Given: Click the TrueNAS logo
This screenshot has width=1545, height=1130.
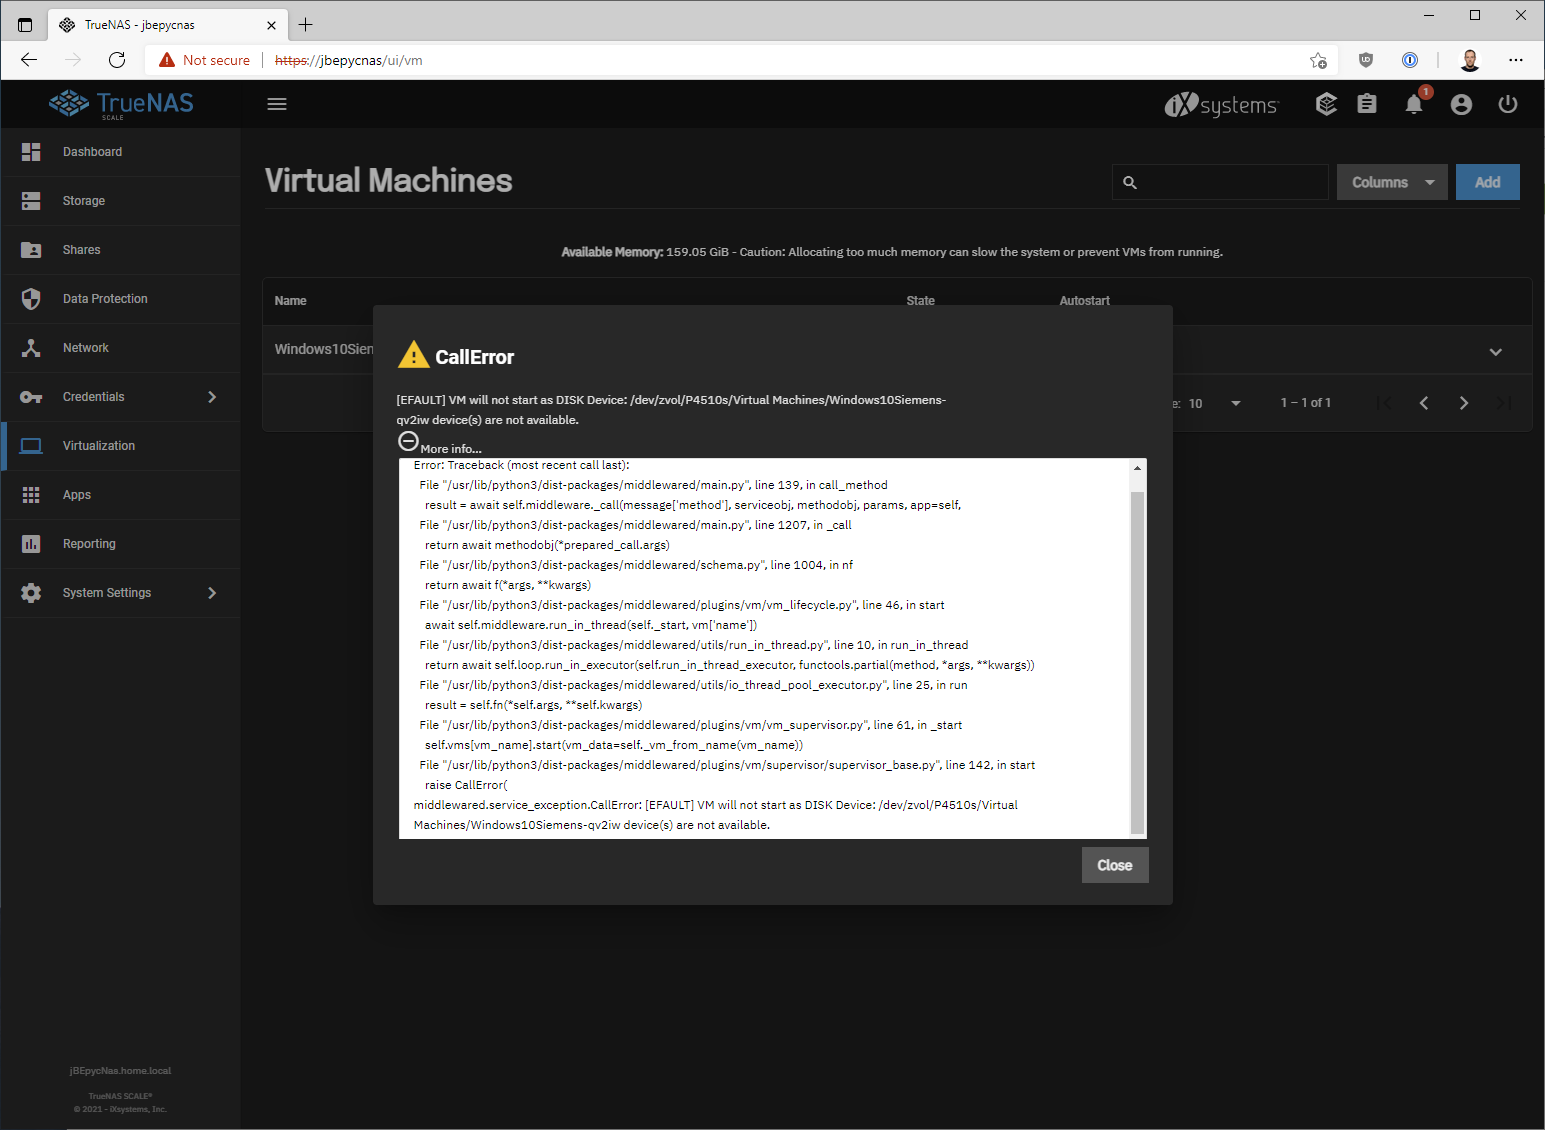Looking at the screenshot, I should pos(121,104).
